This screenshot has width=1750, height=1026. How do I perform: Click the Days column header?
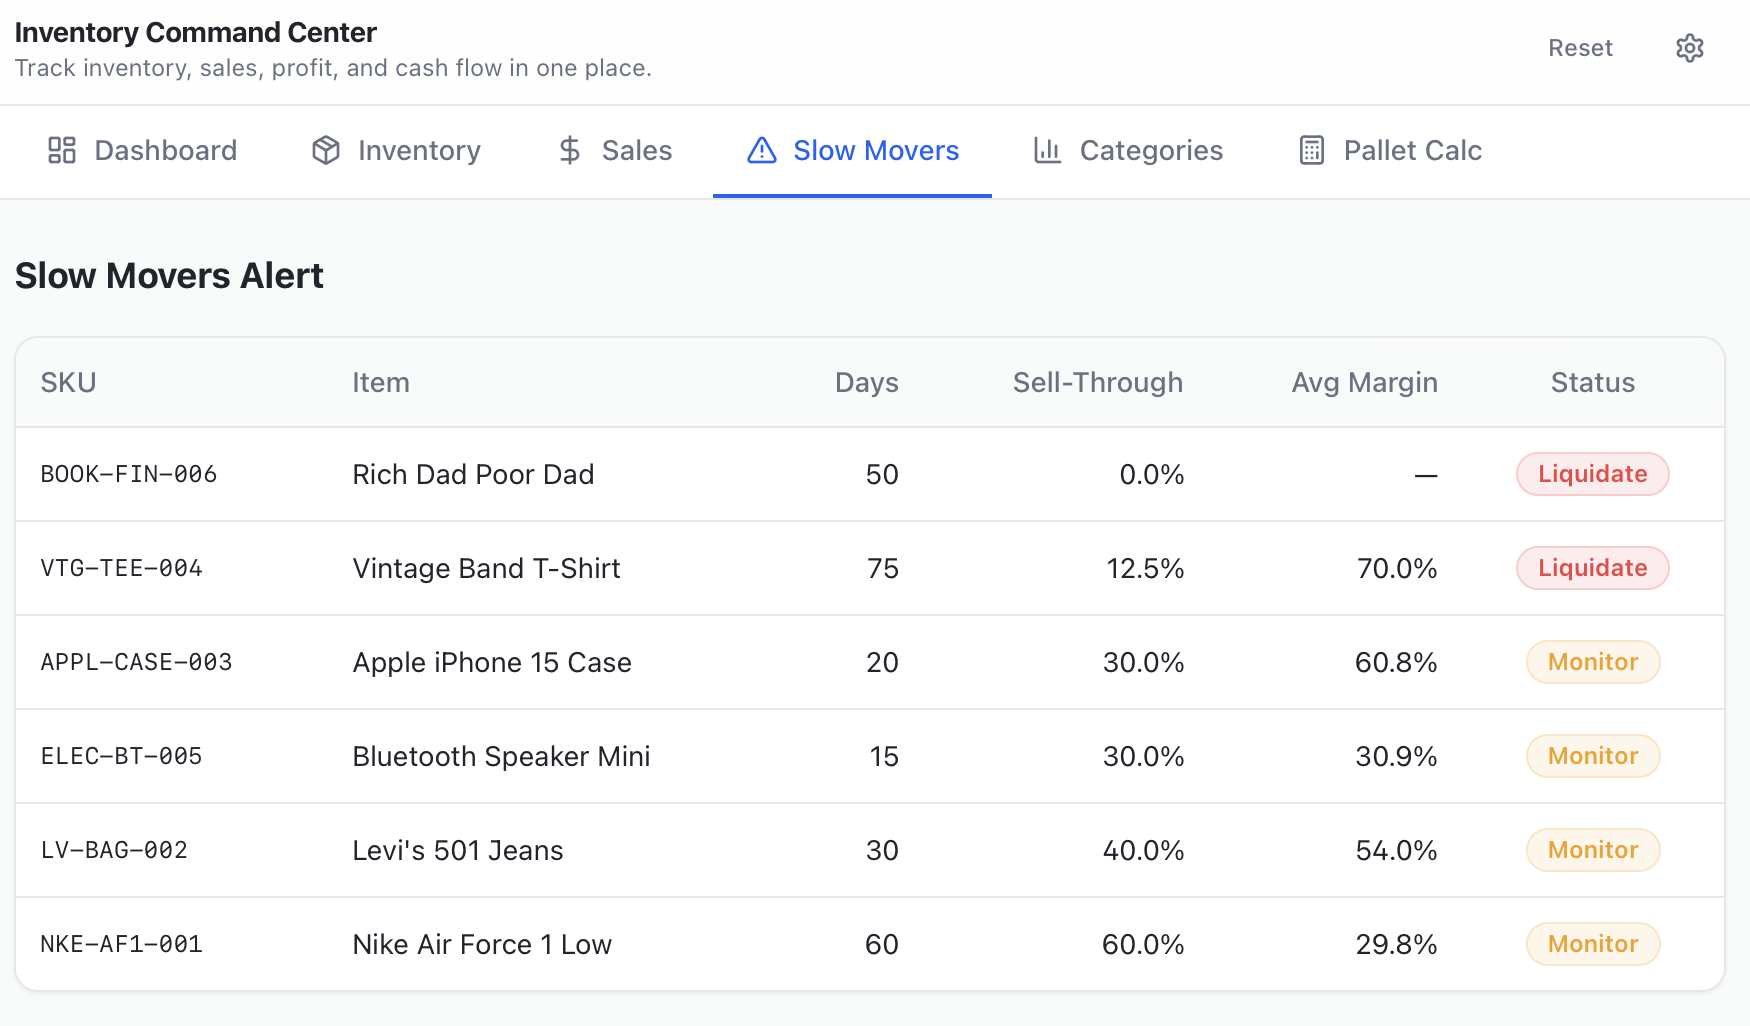click(x=866, y=382)
